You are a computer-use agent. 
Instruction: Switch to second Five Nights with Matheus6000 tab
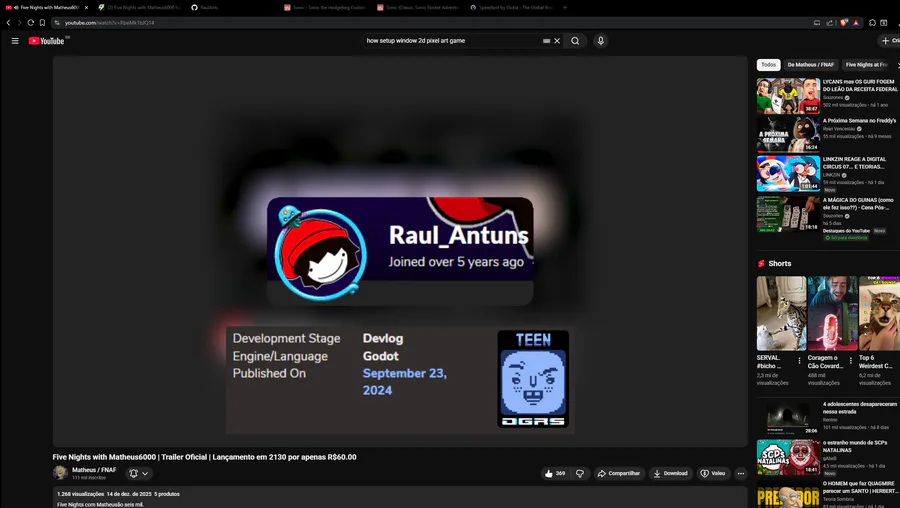pos(139,7)
